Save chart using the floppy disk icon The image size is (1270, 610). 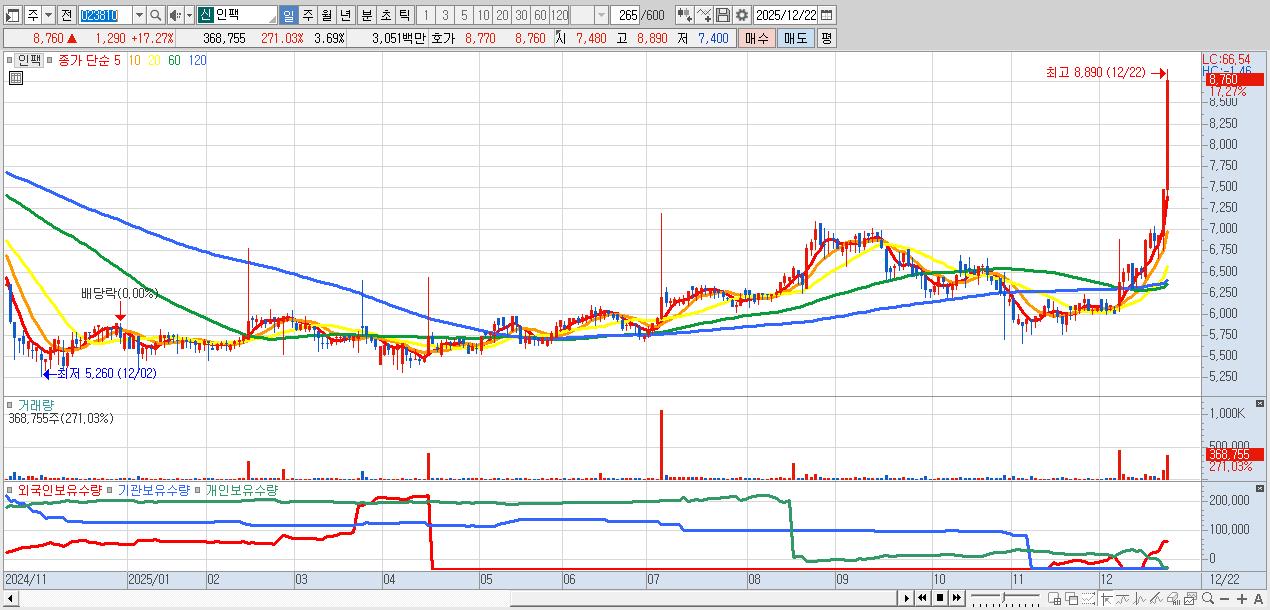722,15
